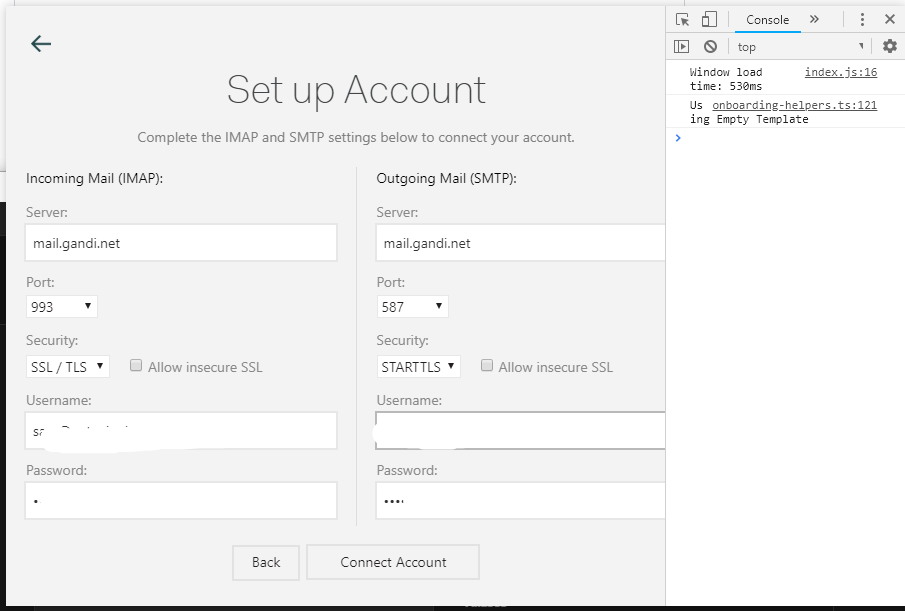Click the Incoming Mail (IMAP) label

tap(95, 178)
